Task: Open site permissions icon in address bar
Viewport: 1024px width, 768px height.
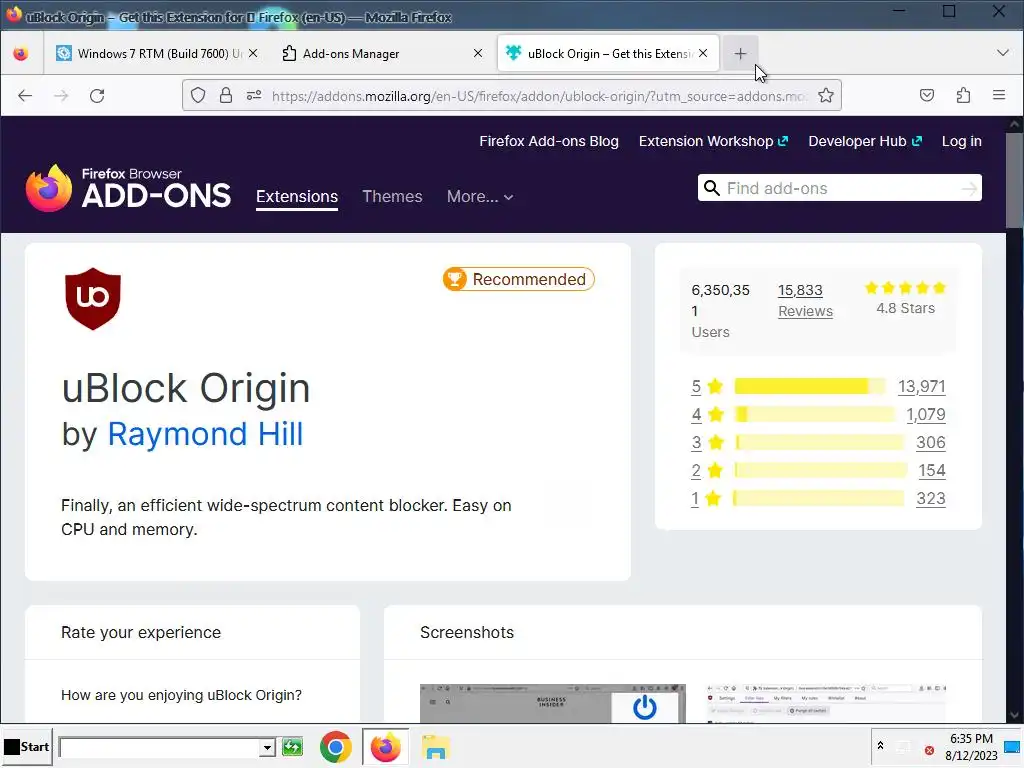Action: [x=254, y=96]
